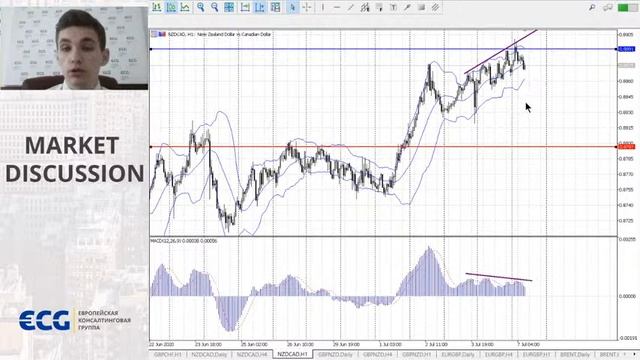Click the 0.8845 price scale value
The width and height of the screenshot is (640, 360).
click(626, 97)
